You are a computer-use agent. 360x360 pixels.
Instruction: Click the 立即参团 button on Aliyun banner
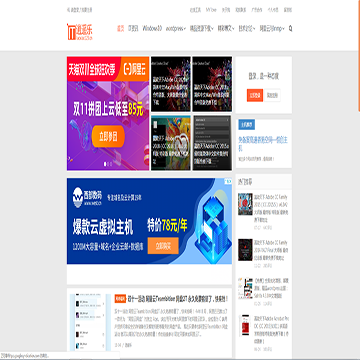(108, 136)
